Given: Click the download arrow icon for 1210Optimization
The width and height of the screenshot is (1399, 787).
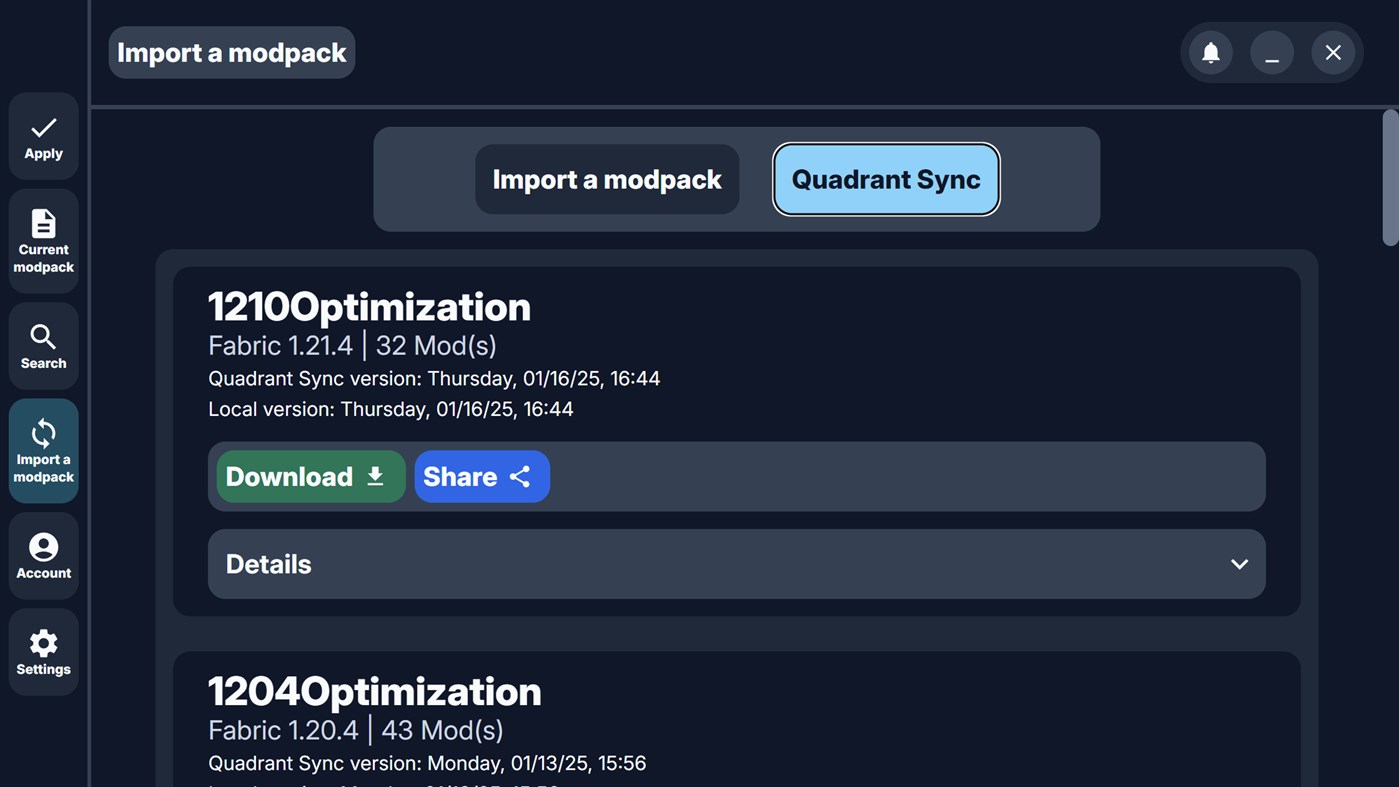Looking at the screenshot, I should (376, 477).
